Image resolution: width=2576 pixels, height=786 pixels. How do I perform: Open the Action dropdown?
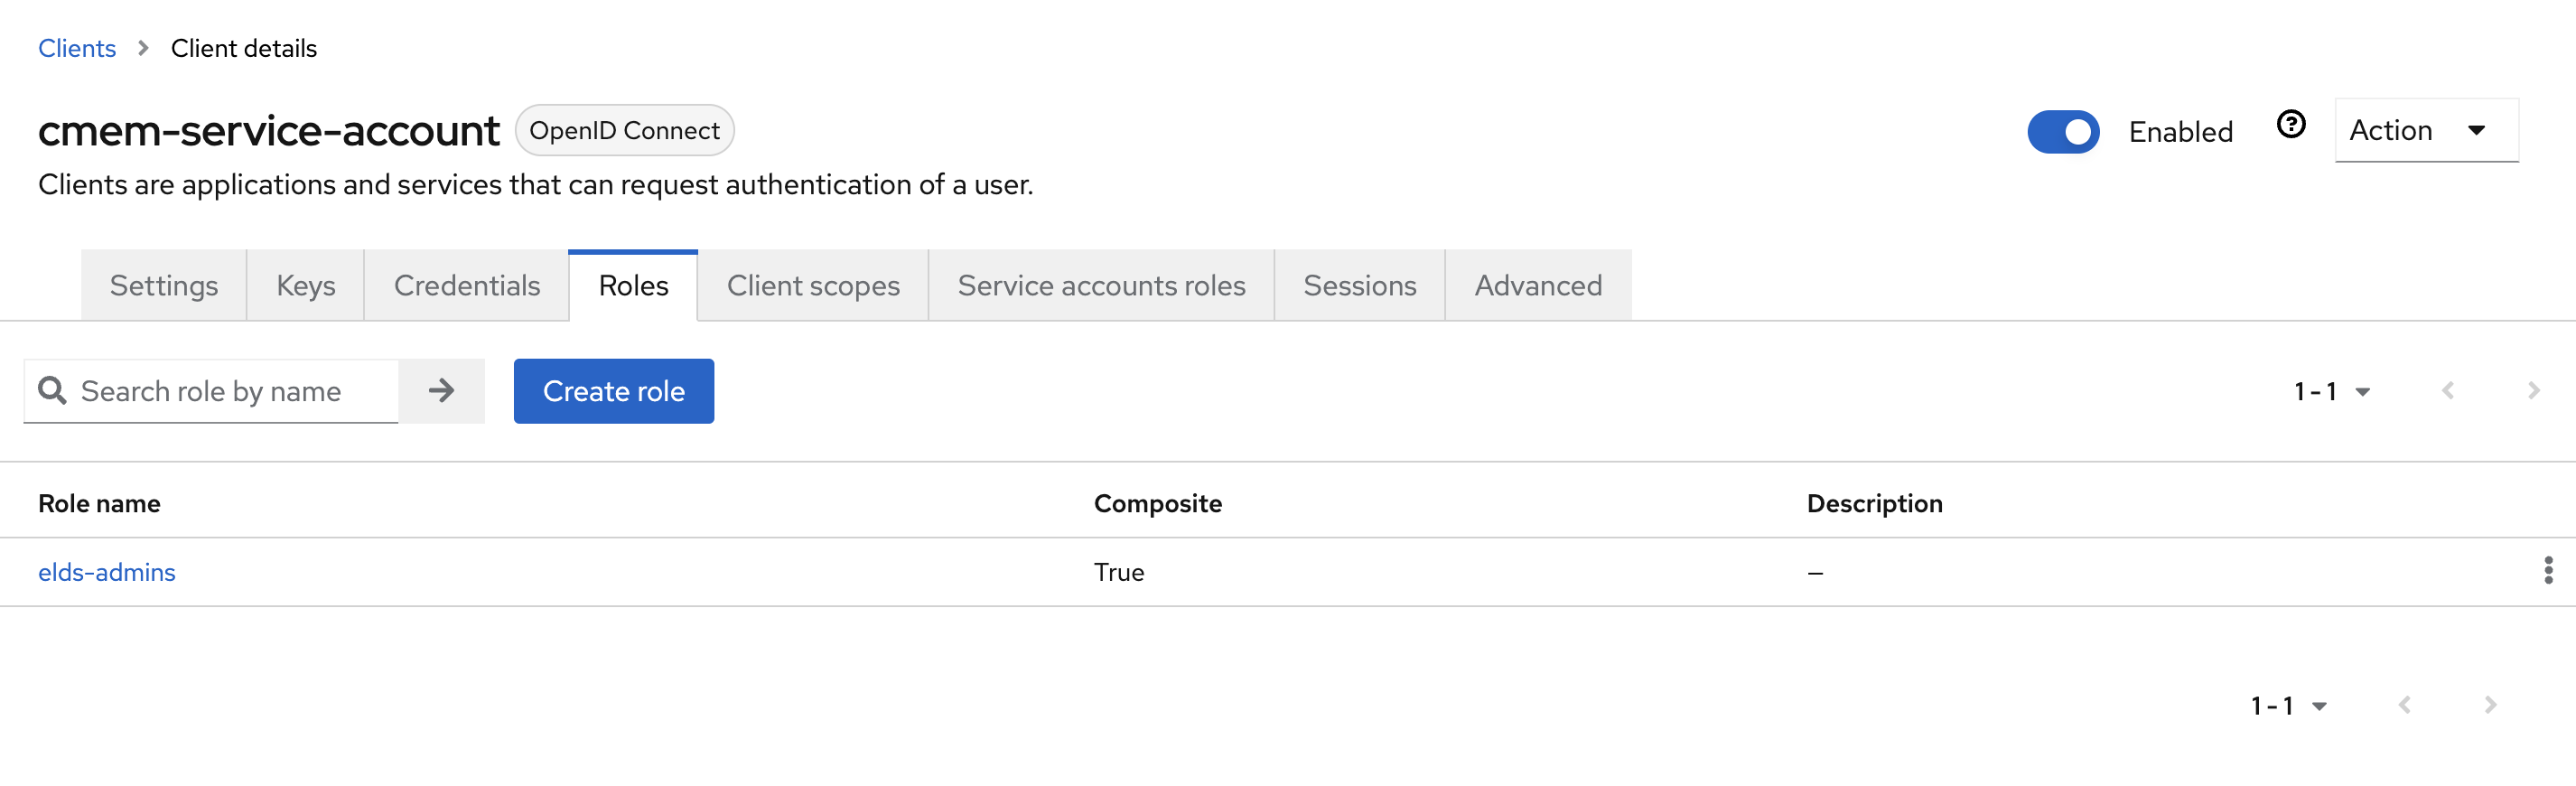pos(2425,130)
